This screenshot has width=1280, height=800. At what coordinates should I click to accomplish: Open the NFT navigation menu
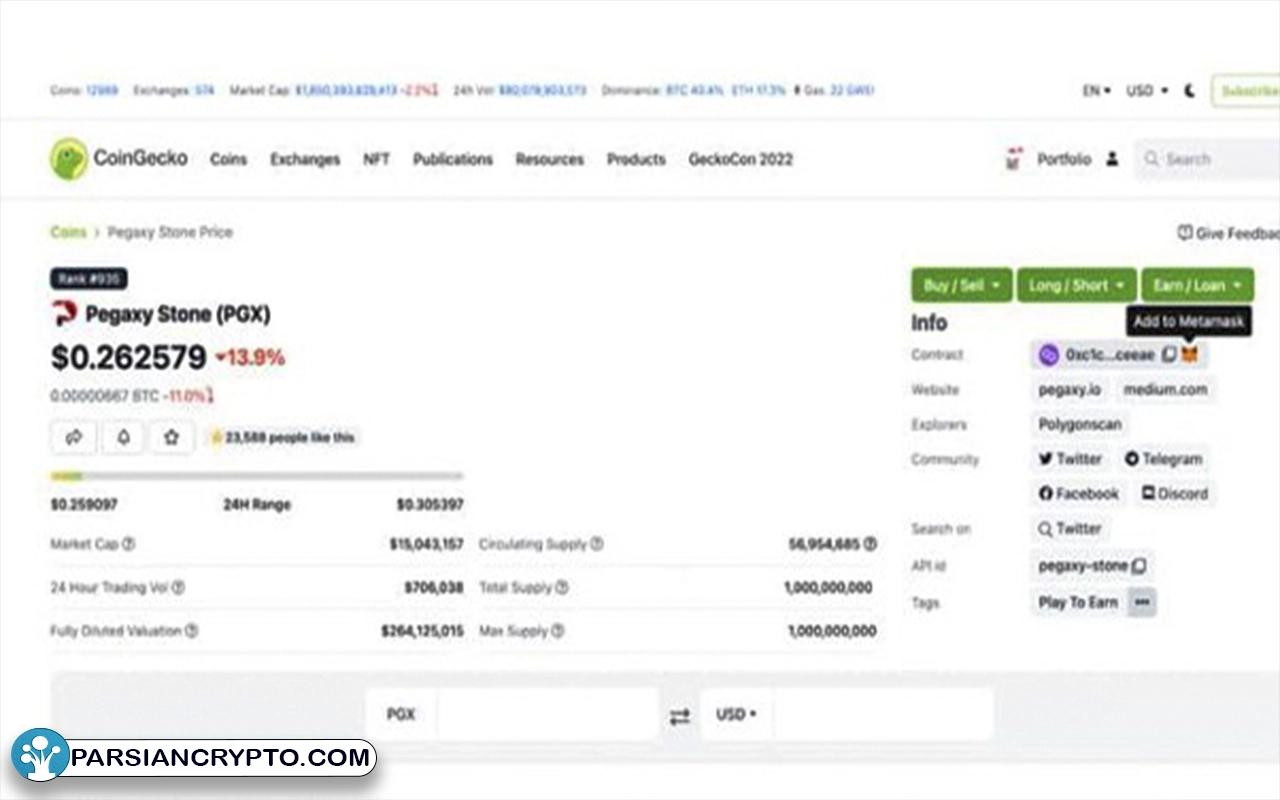pos(376,159)
